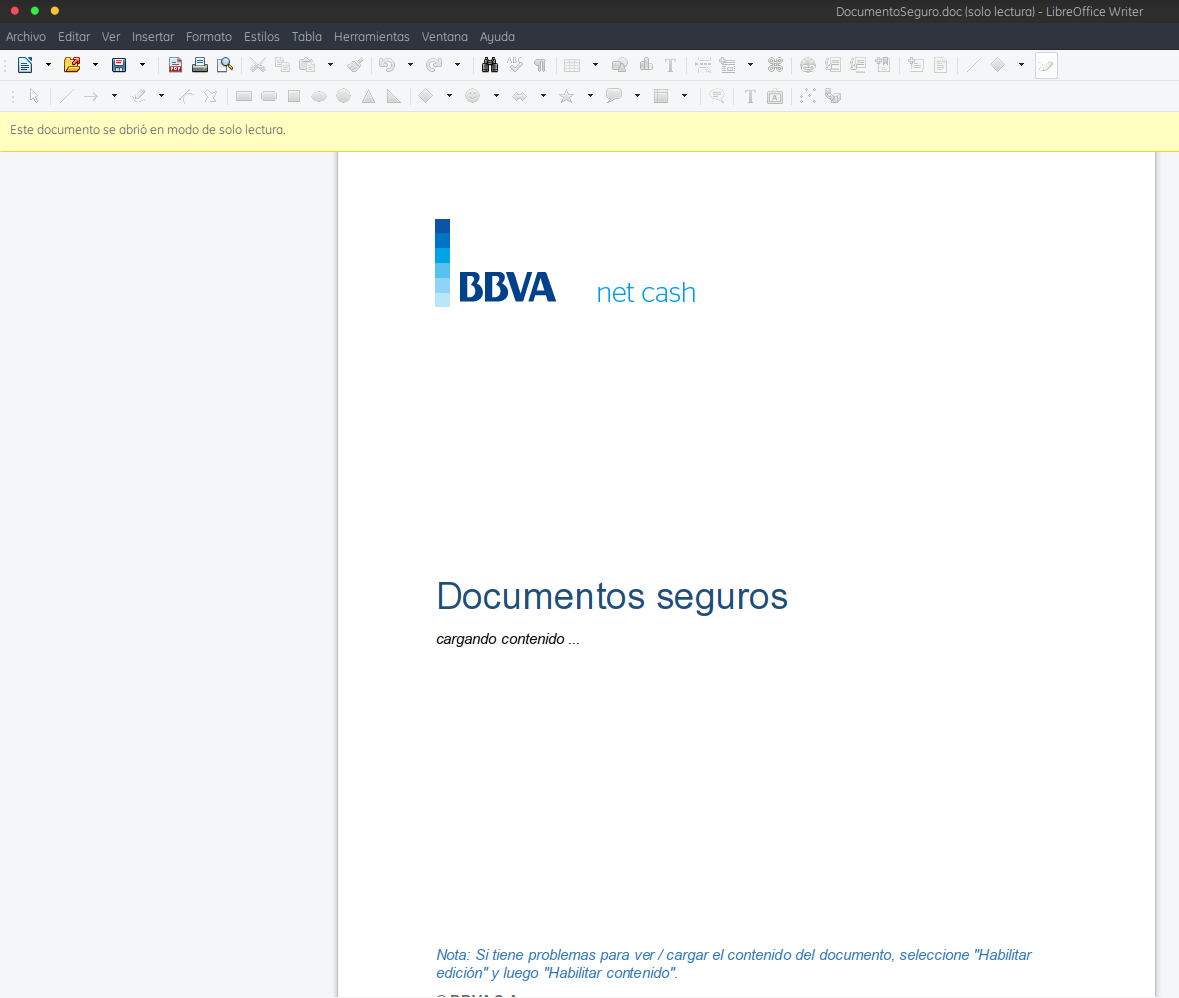Expand the Paste options dropdown arrow
Image resolution: width=1179 pixels, height=998 pixels.
(330, 65)
